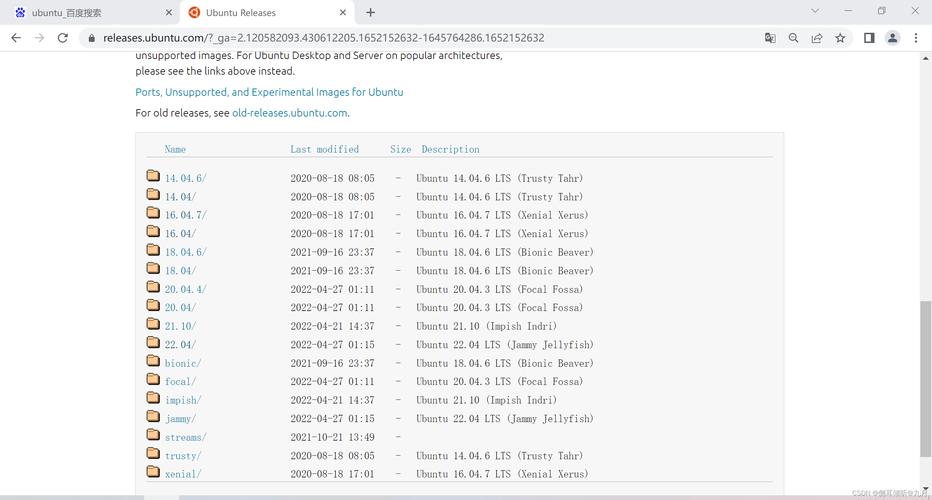This screenshot has width=932, height=500.
Task: Sort by Name column header
Action: [x=175, y=149]
